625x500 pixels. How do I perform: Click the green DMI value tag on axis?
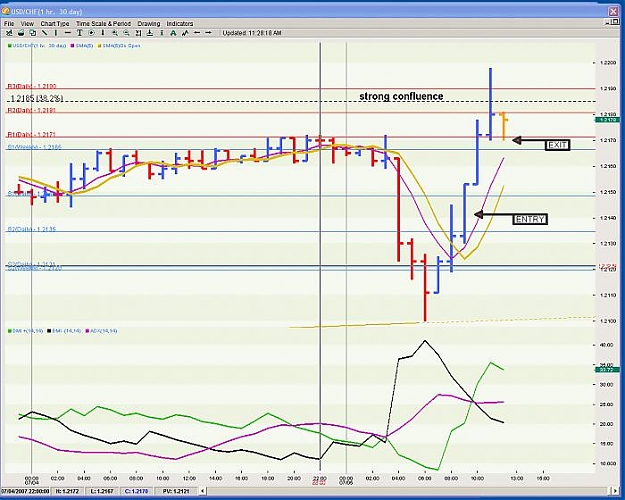(607, 370)
